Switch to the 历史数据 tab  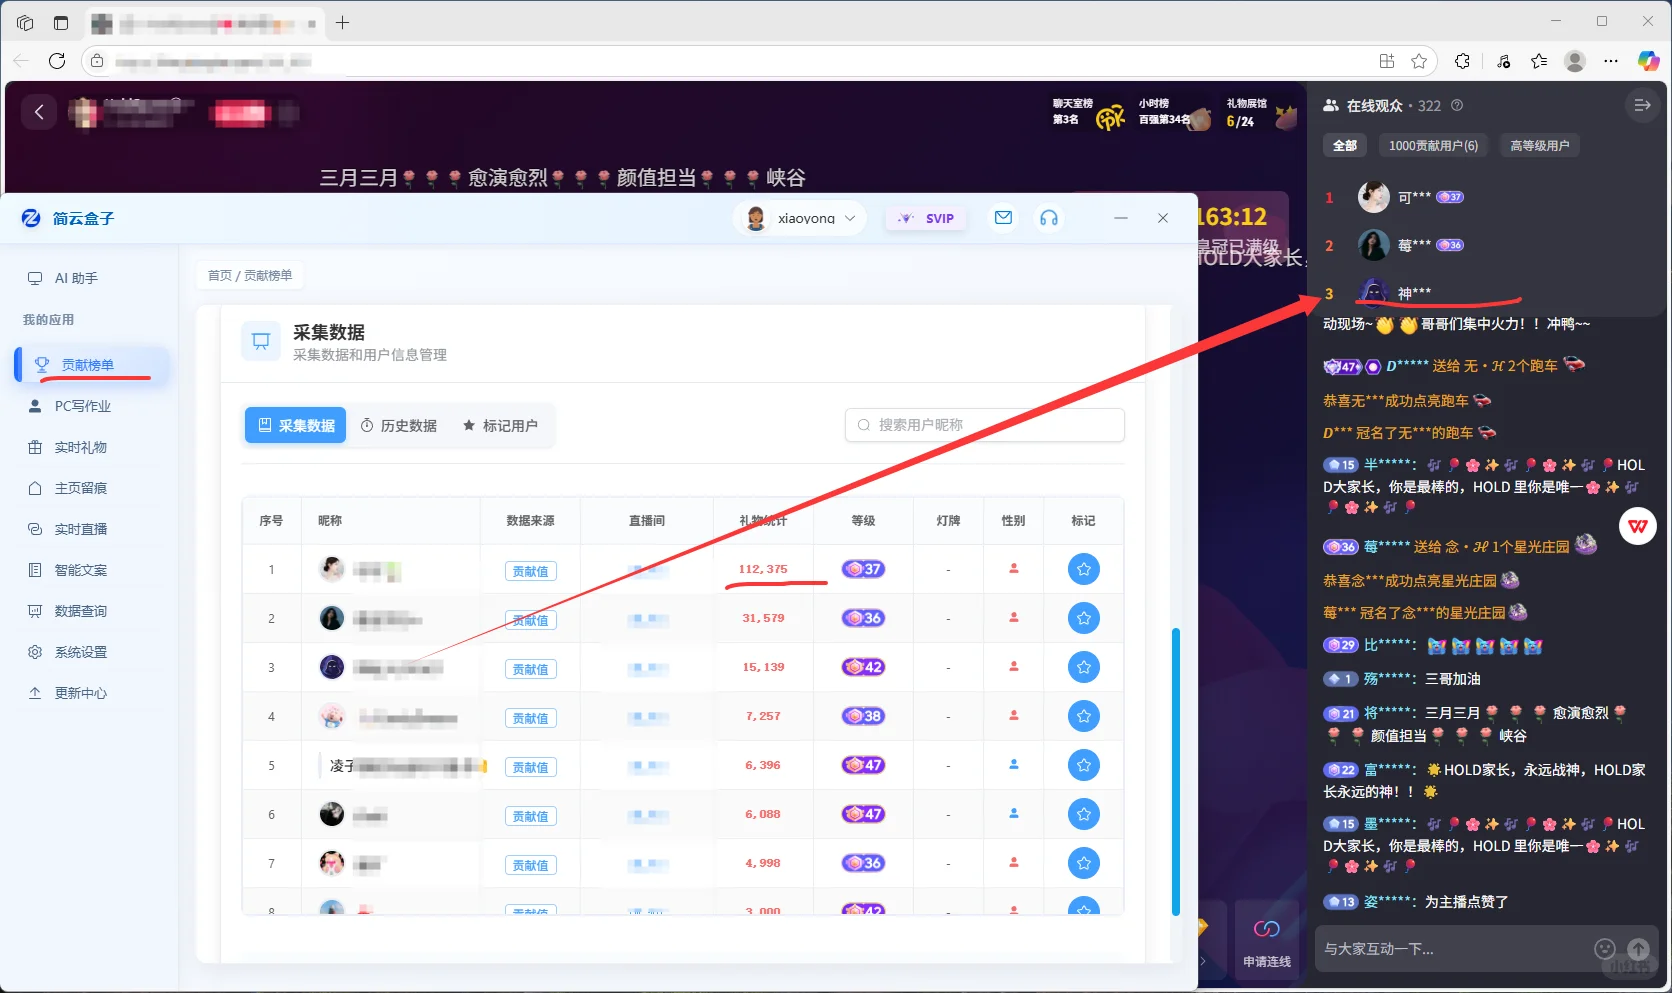[x=399, y=425]
